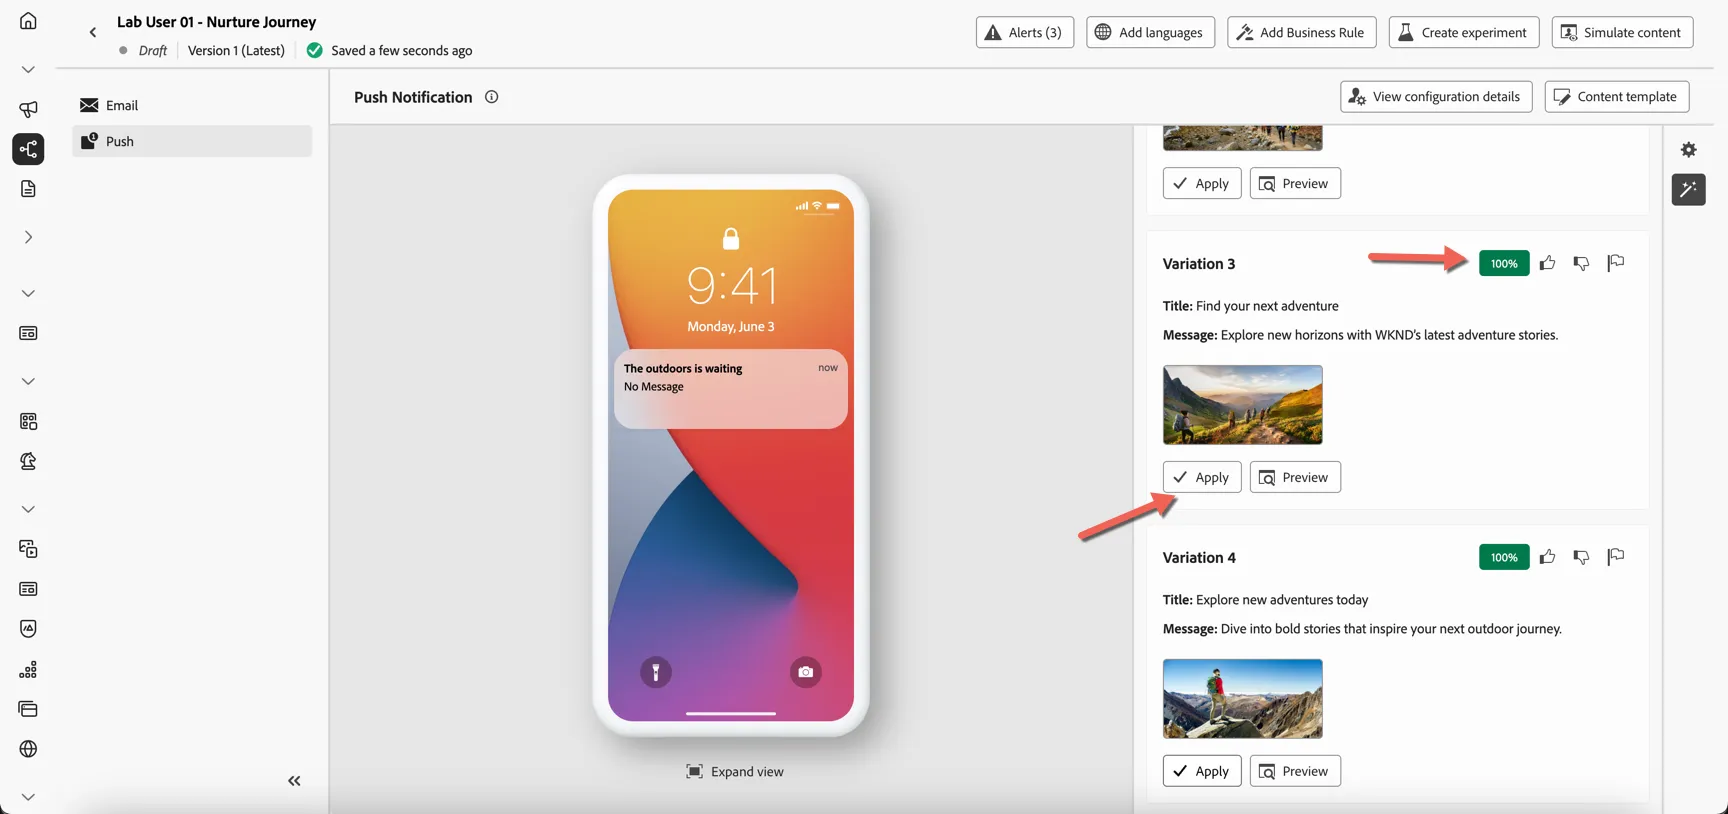Open settings gear in right rail
The height and width of the screenshot is (814, 1728).
(1689, 150)
